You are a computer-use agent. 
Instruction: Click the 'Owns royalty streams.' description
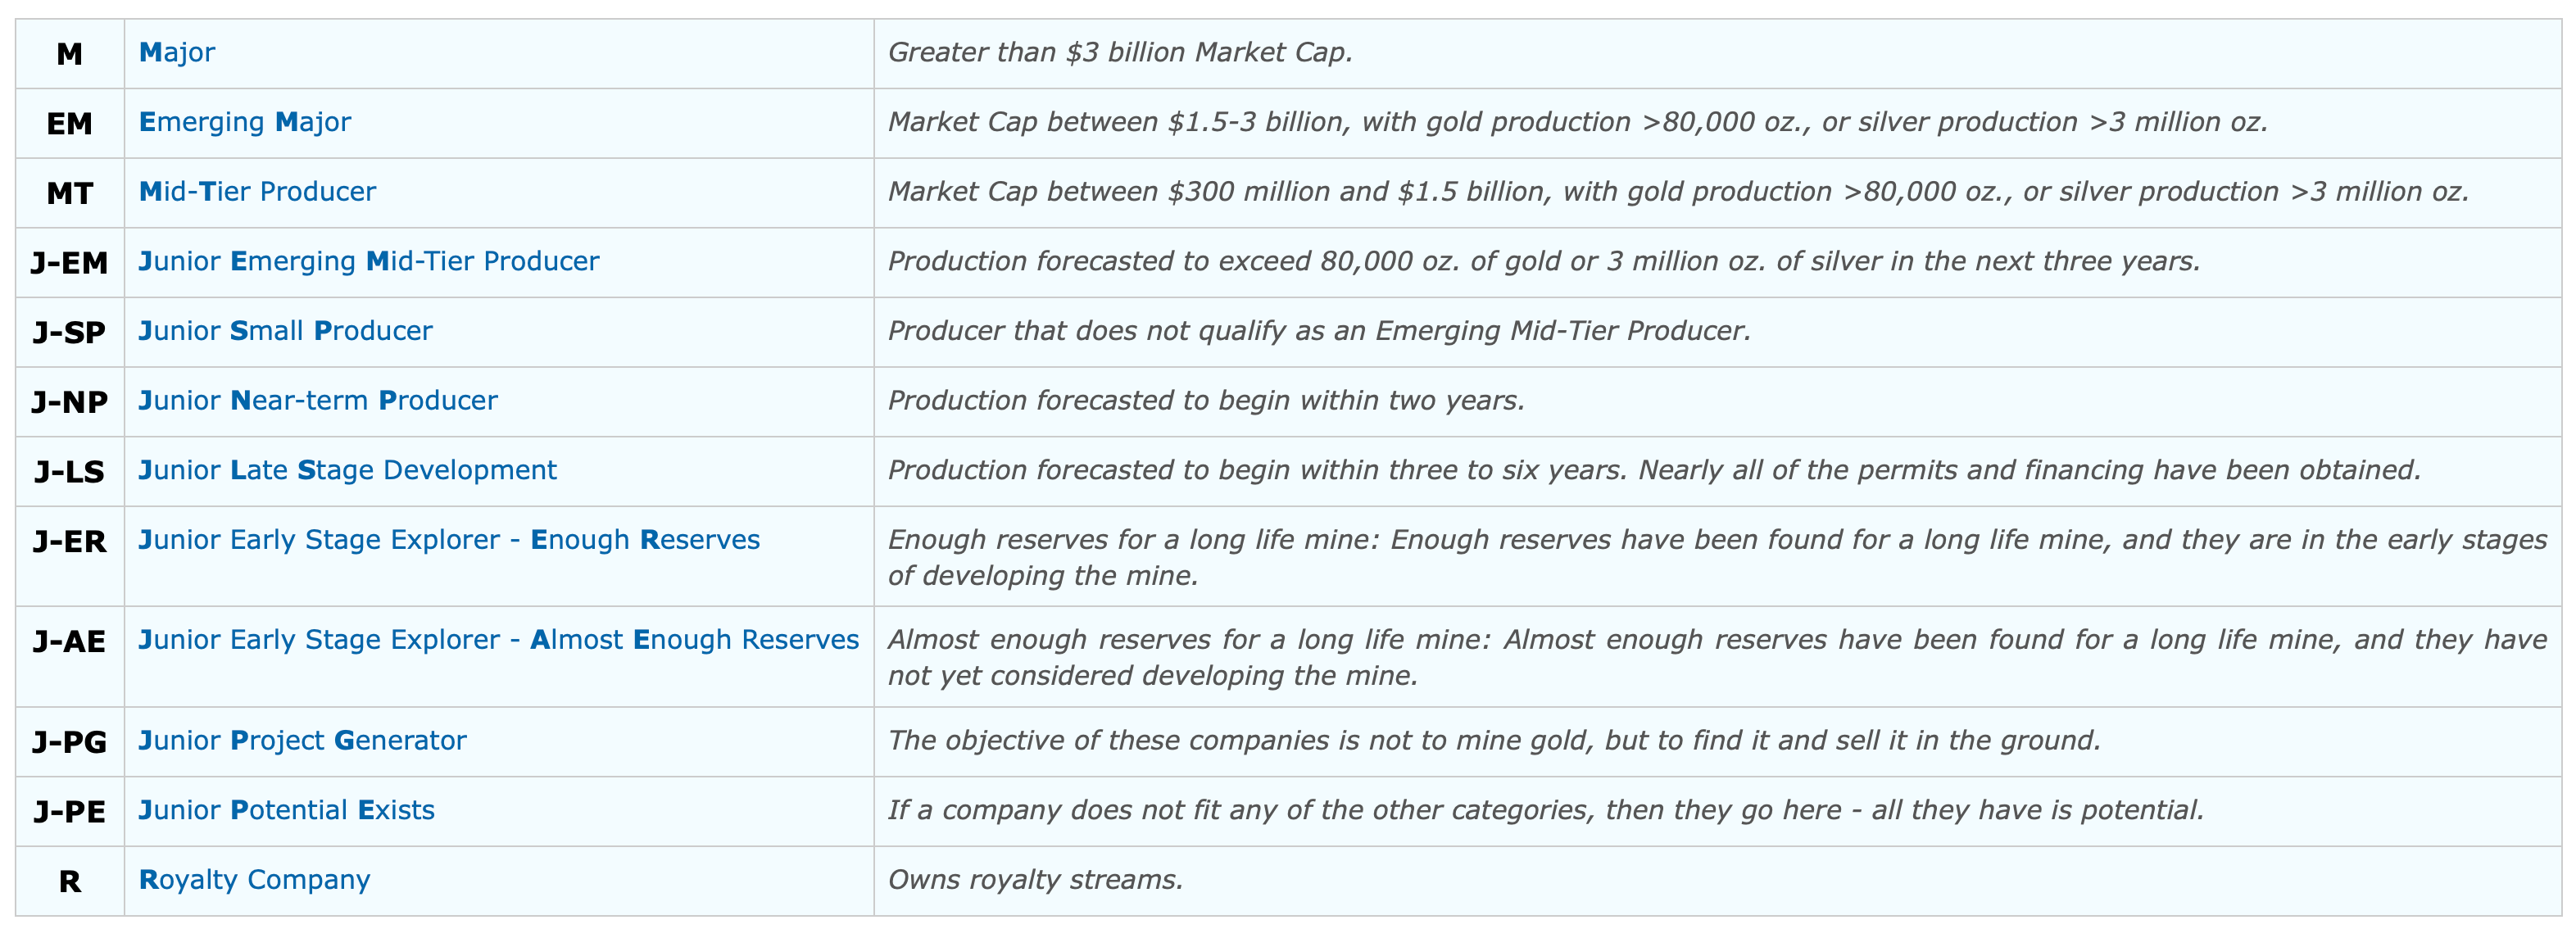[x=1035, y=880]
